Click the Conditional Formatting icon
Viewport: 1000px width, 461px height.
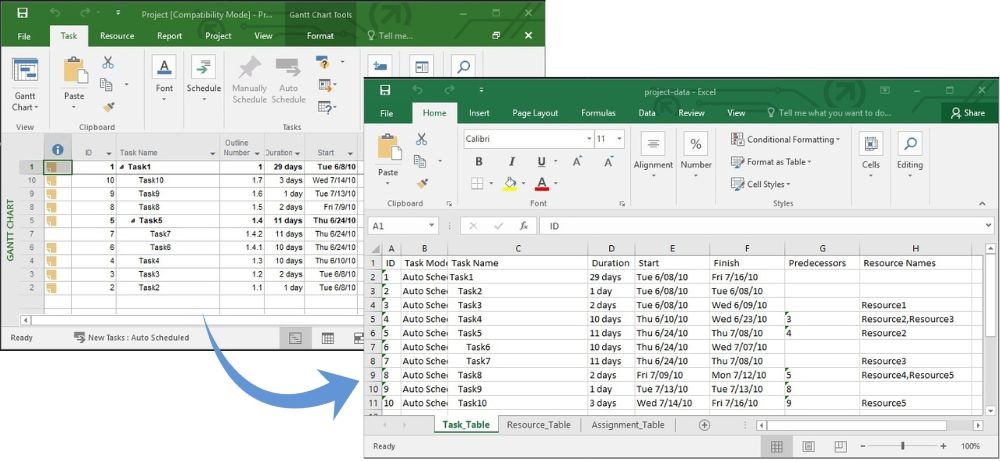738,140
